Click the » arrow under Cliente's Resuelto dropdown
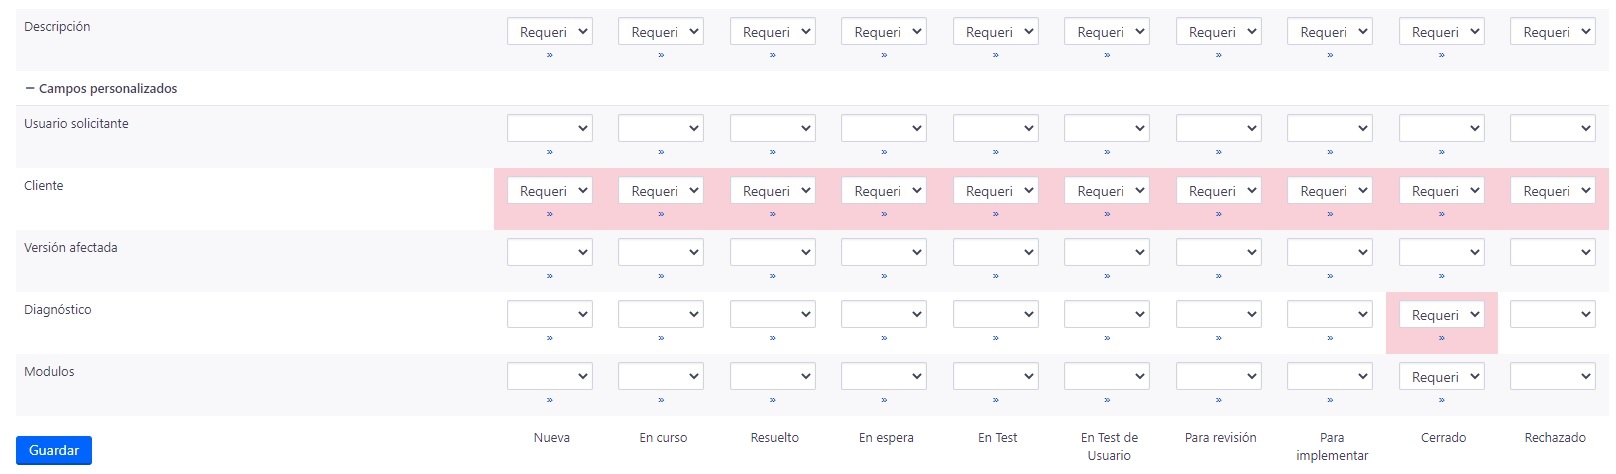 [x=773, y=214]
